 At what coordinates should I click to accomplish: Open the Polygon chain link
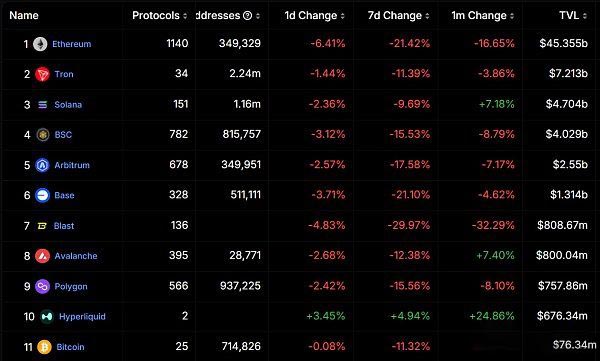pyautogui.click(x=71, y=286)
